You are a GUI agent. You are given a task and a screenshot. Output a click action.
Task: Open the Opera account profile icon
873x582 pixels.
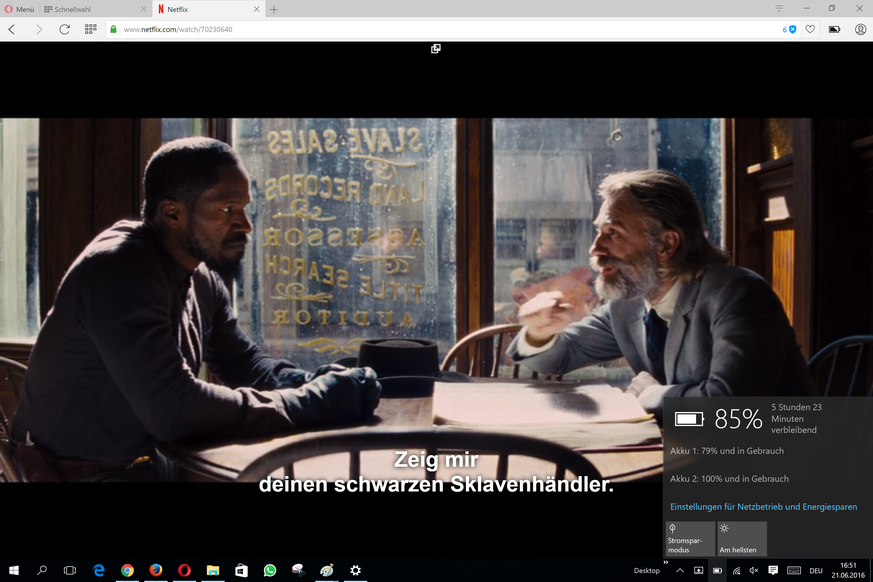click(860, 29)
